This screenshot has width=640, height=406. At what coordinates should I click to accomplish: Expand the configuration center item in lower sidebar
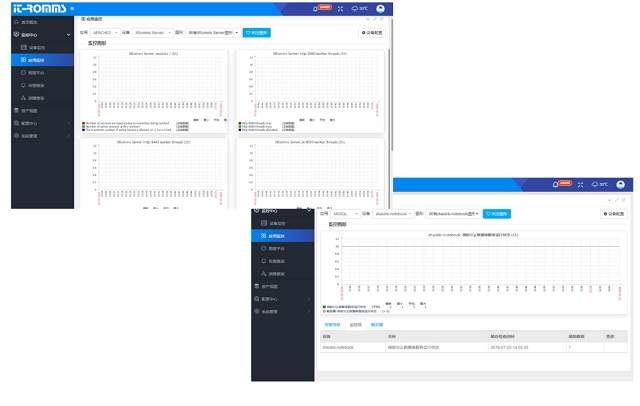(282, 299)
